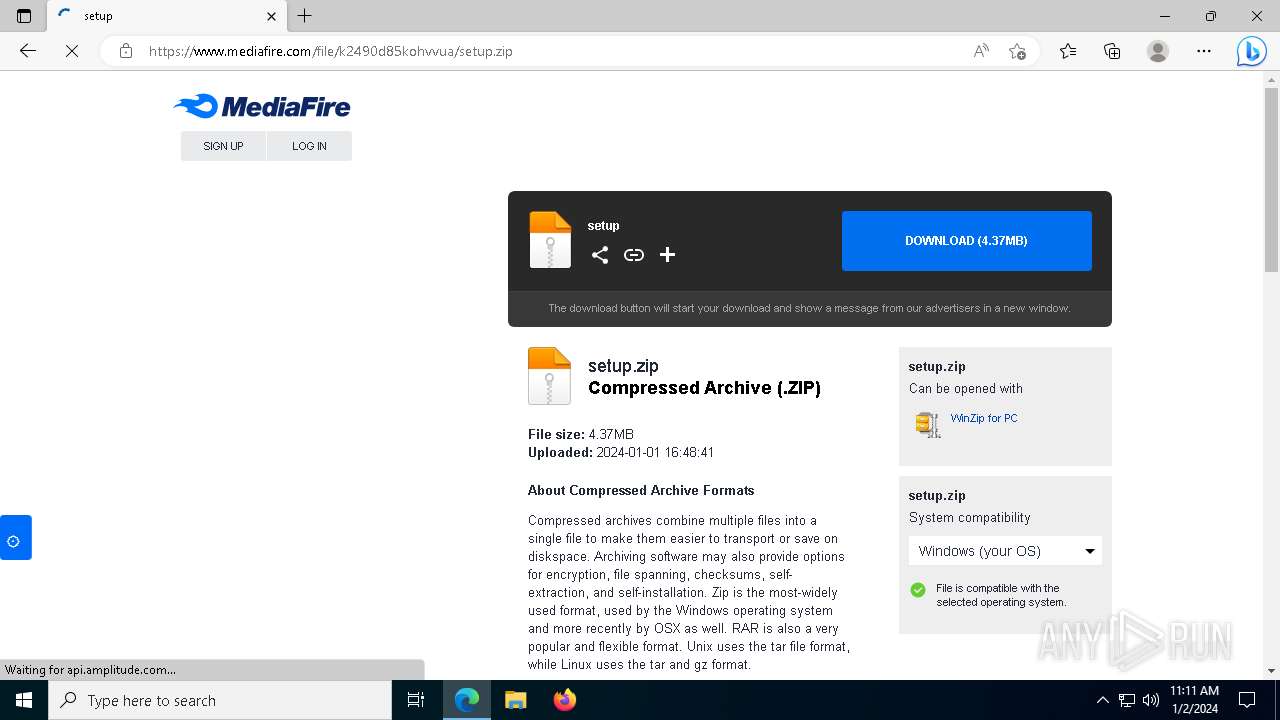Close the setup tab
Viewport: 1280px width, 720px height.
[x=271, y=16]
